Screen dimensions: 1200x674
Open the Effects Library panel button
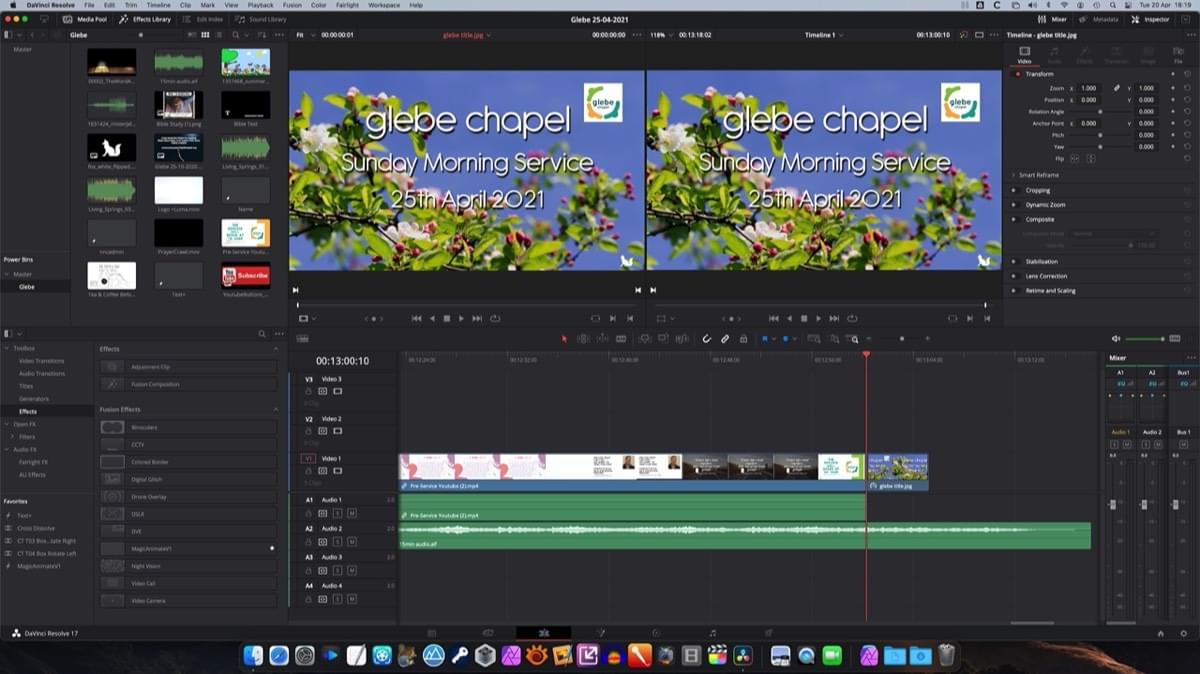(x=145, y=19)
